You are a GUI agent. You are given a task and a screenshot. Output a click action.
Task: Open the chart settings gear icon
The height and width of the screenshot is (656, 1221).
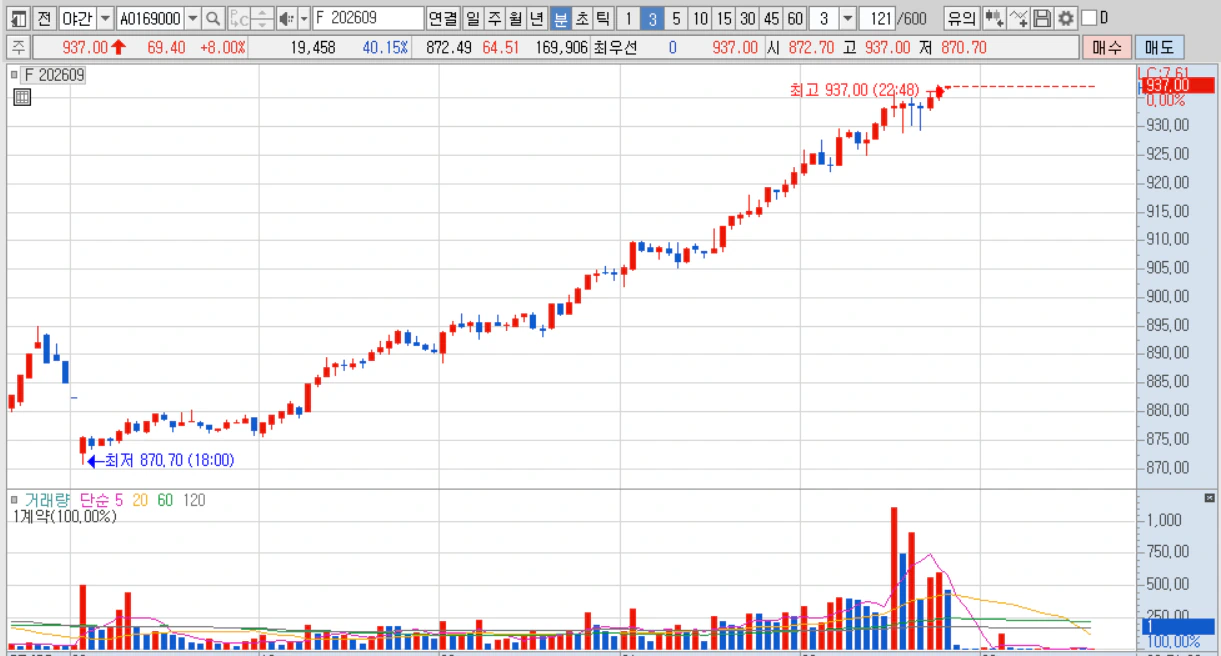tap(1066, 18)
